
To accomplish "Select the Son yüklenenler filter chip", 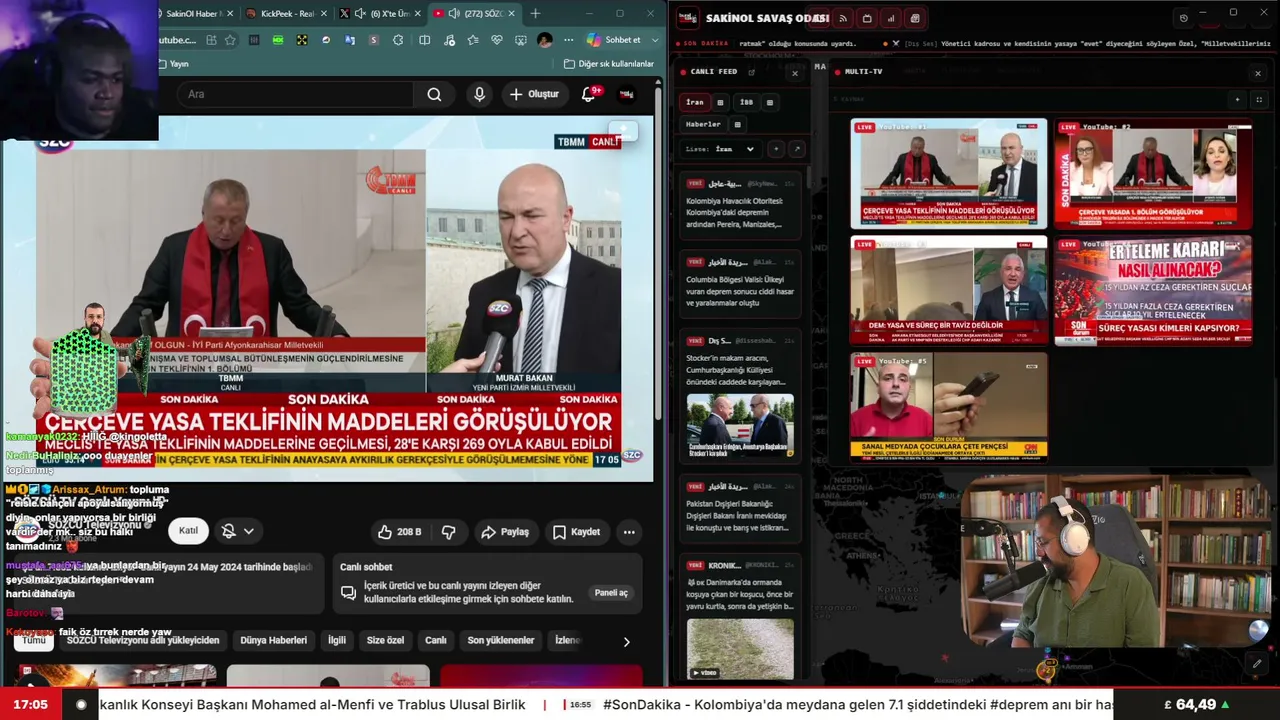I will coord(501,640).
